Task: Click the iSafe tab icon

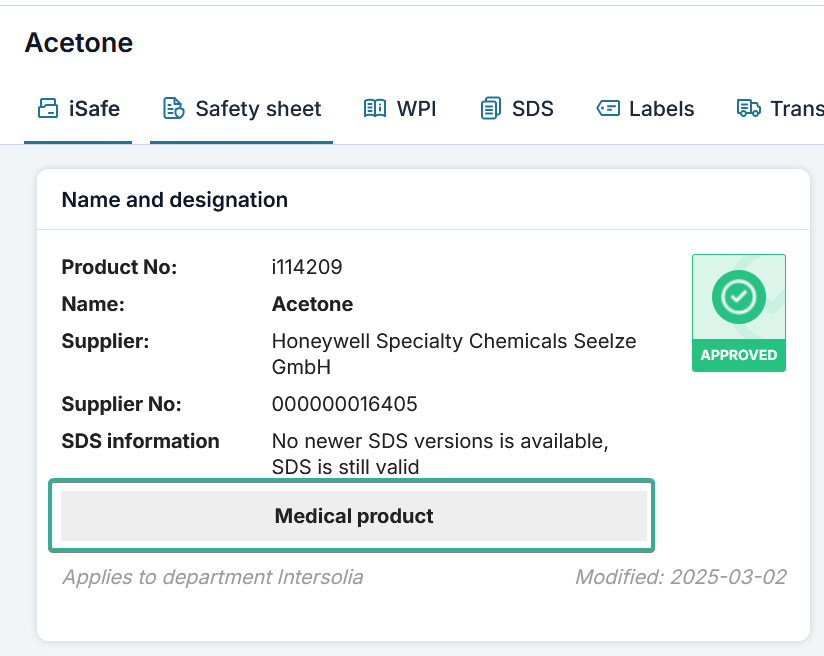Action: click(x=48, y=109)
